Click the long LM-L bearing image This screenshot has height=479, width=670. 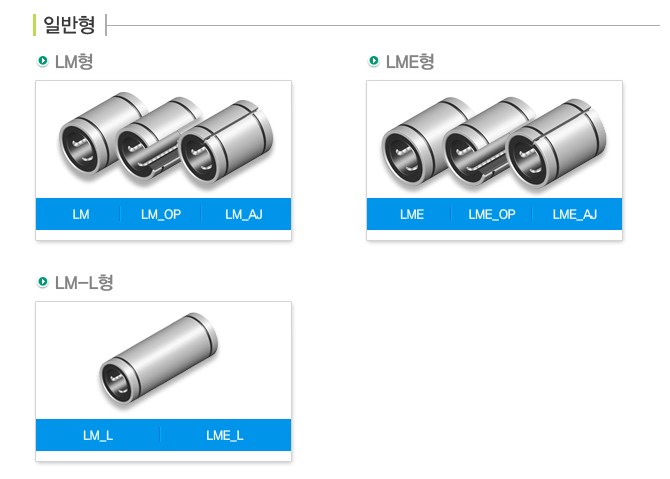(159, 359)
